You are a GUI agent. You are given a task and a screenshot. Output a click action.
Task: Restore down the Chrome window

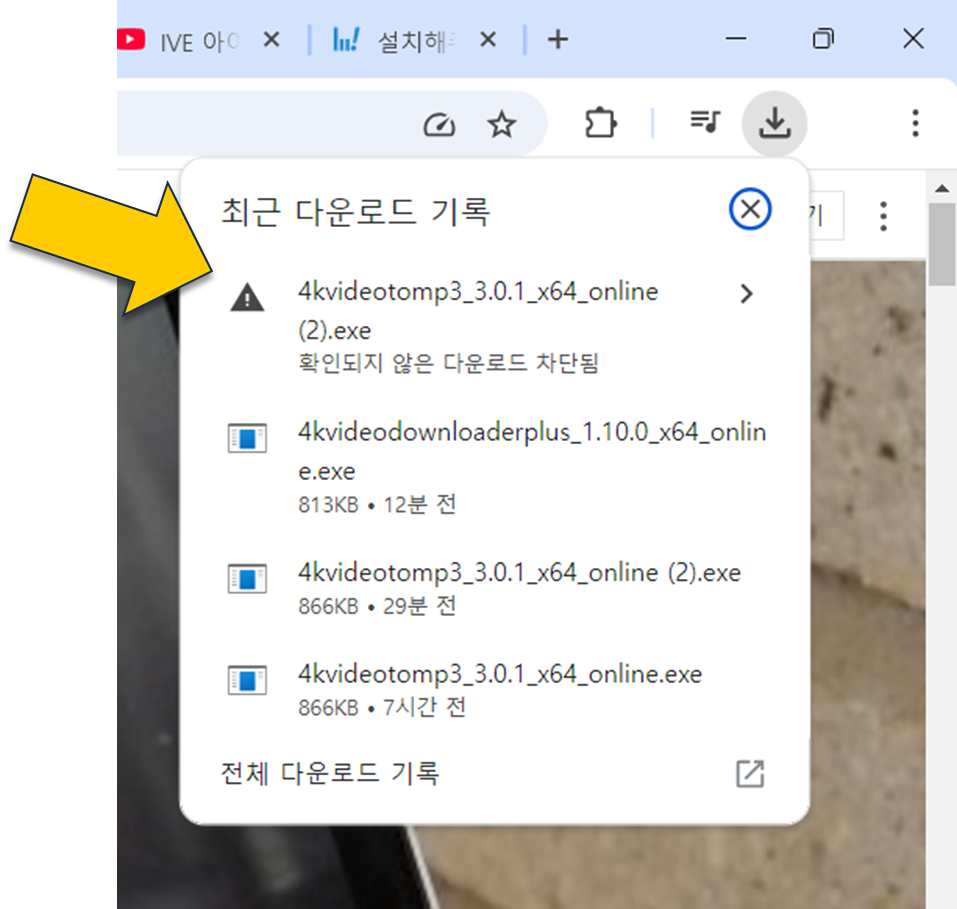tap(823, 39)
